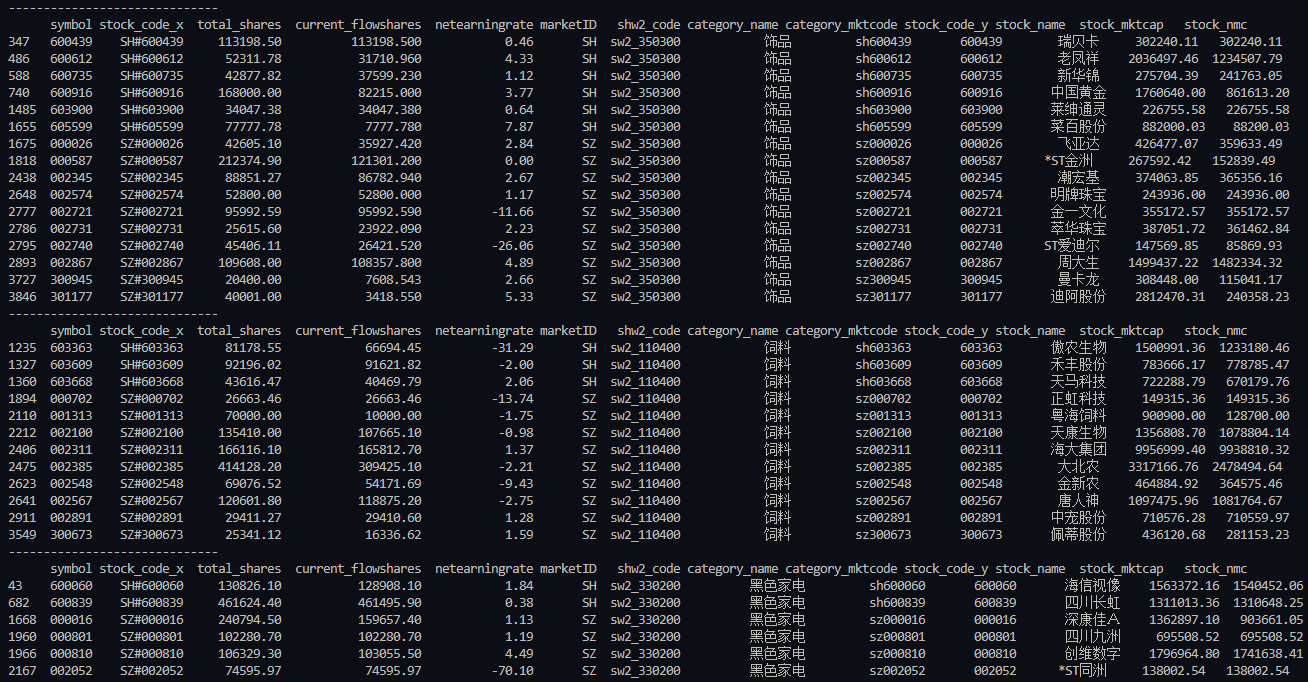Click stock name 潮宏基

coord(1078,178)
